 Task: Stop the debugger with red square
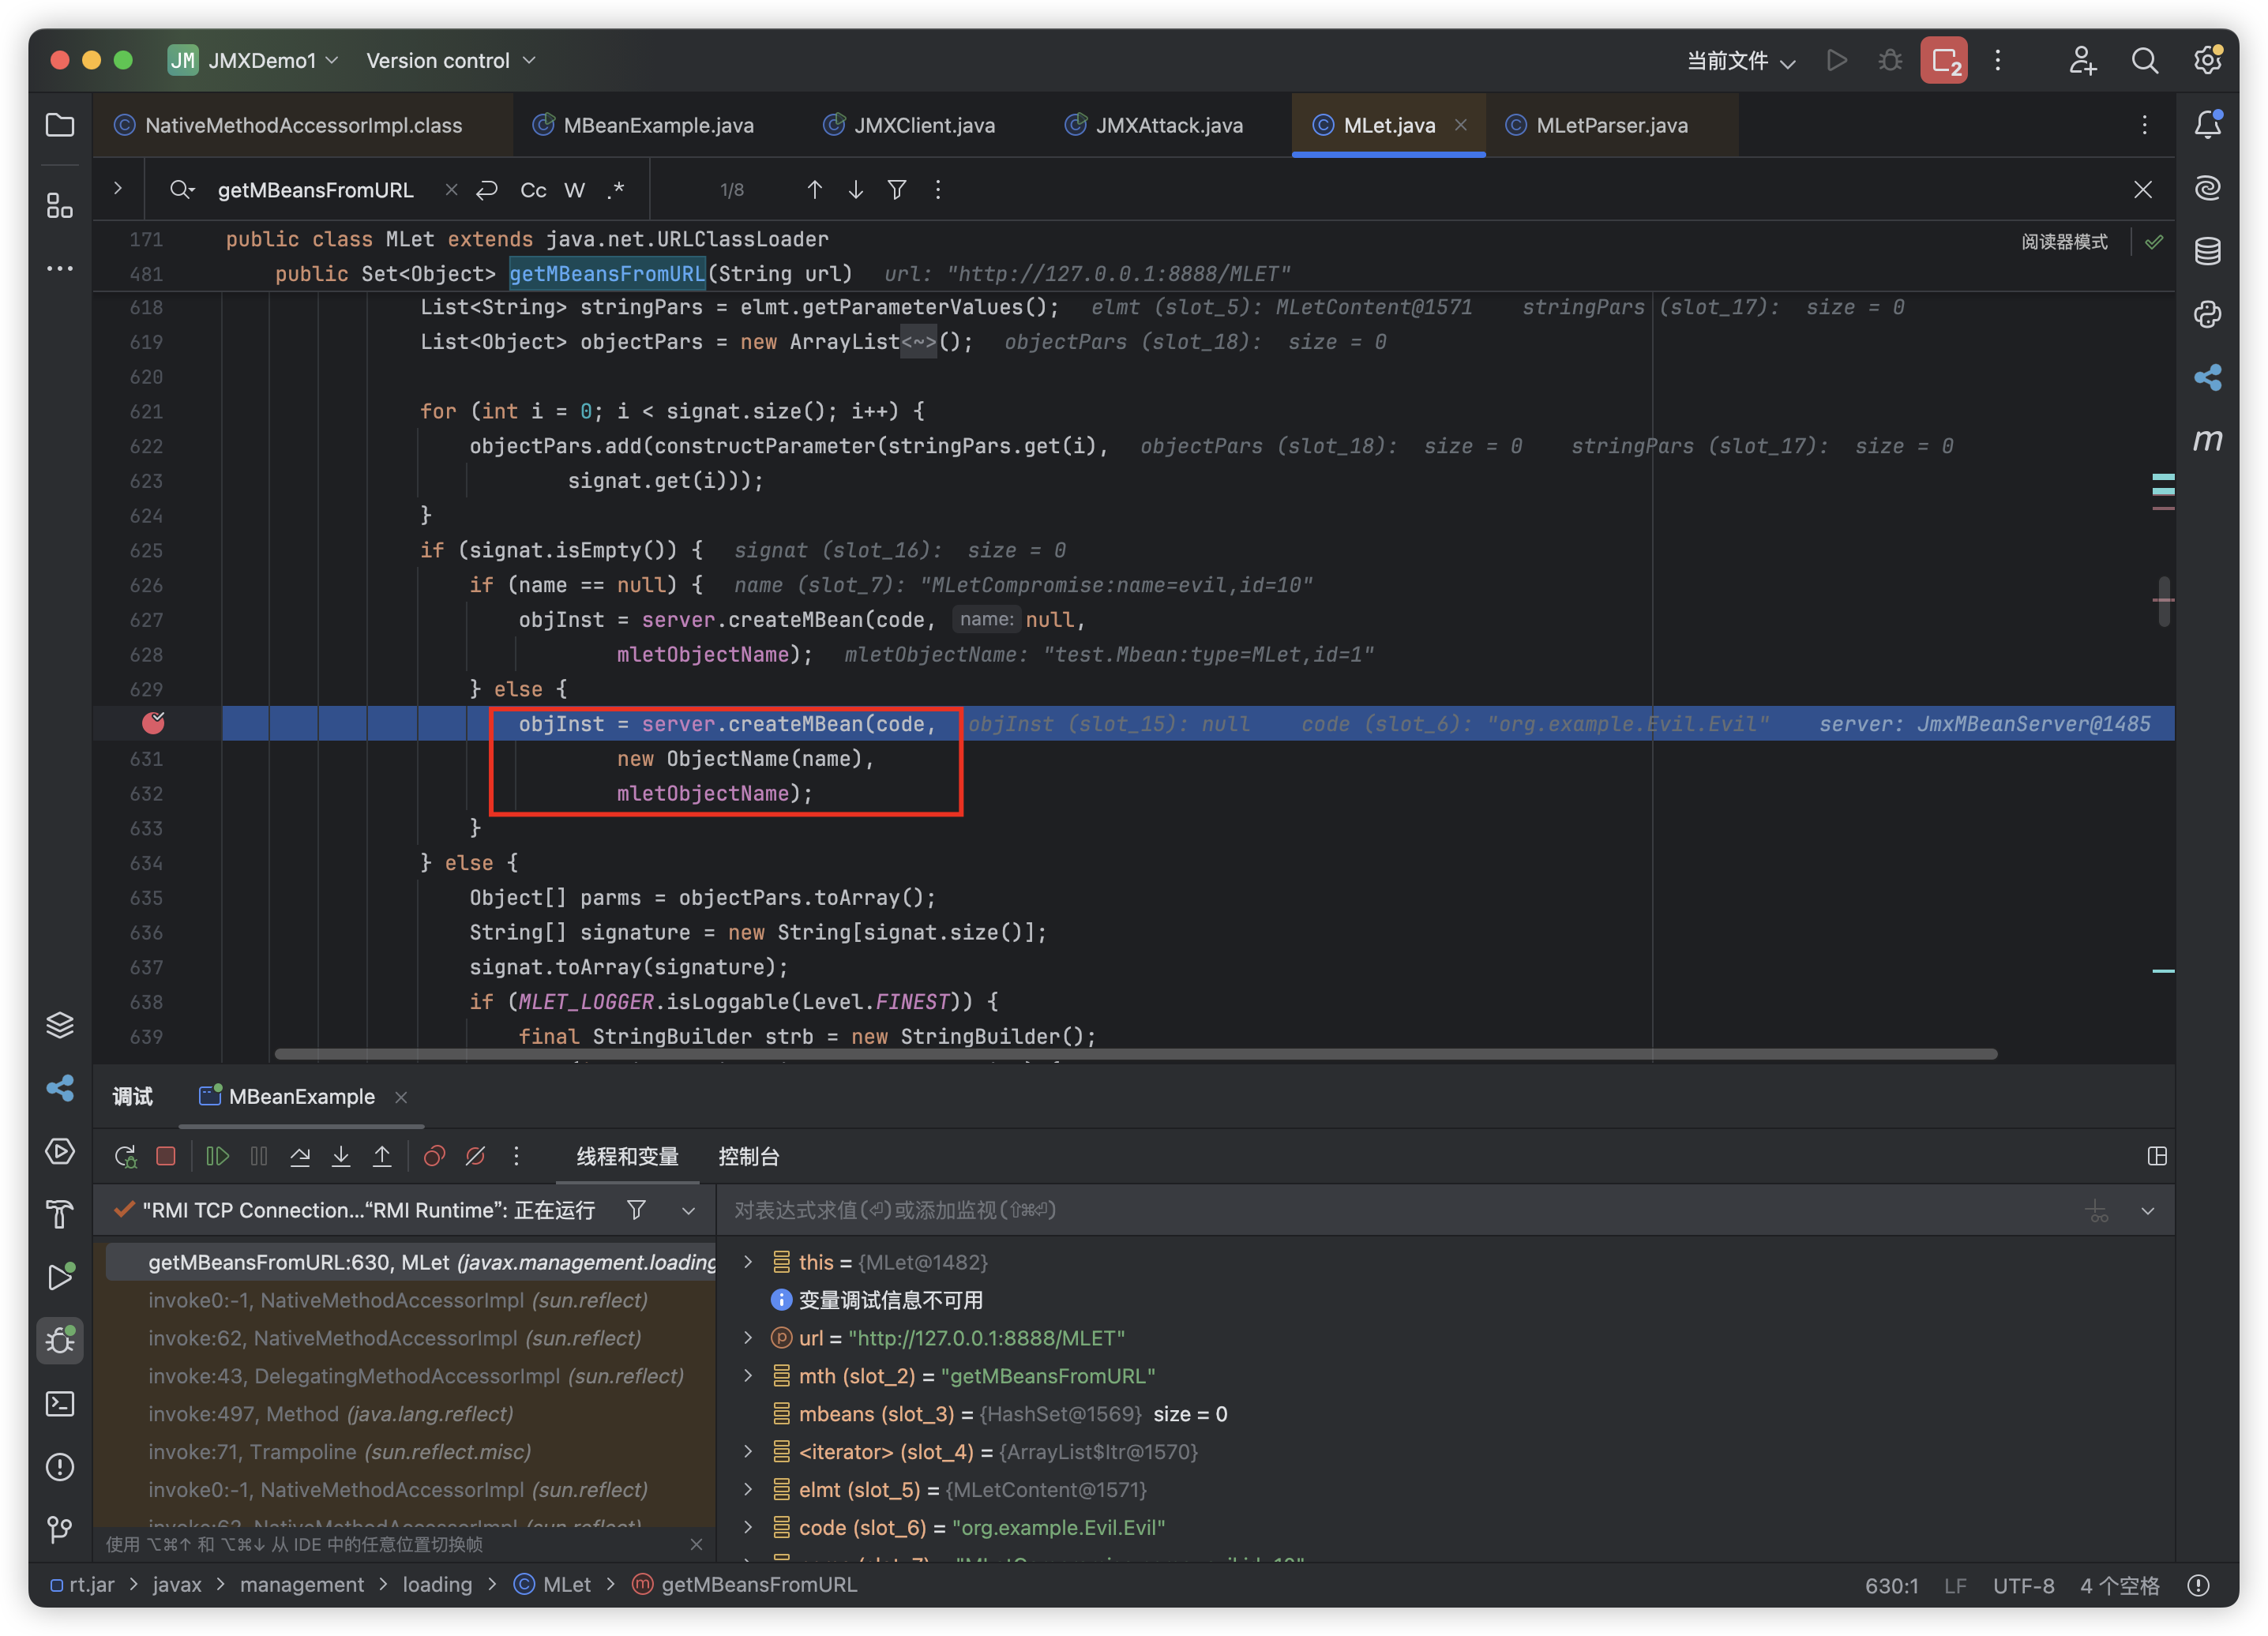coord(166,1156)
